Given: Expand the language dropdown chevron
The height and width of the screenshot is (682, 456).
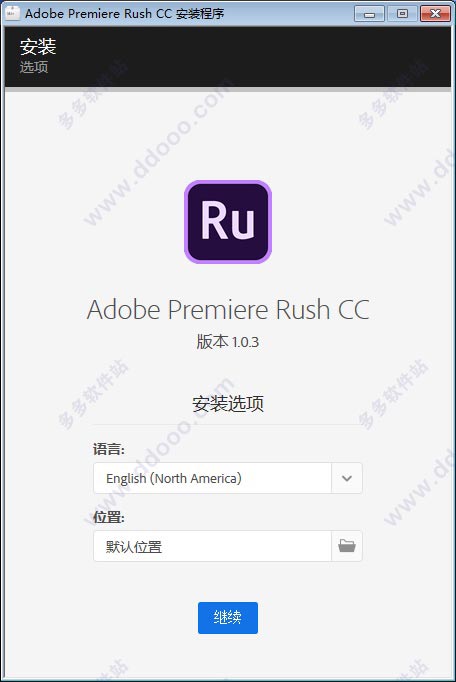Looking at the screenshot, I should click(347, 478).
